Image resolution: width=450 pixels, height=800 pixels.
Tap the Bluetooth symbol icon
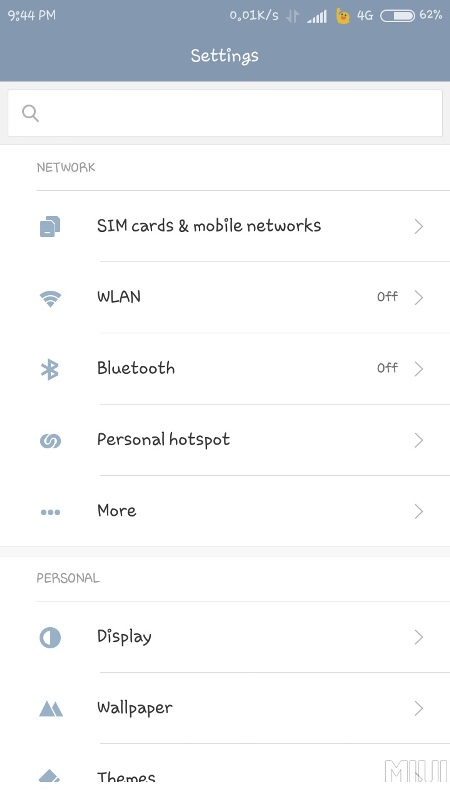(x=50, y=369)
